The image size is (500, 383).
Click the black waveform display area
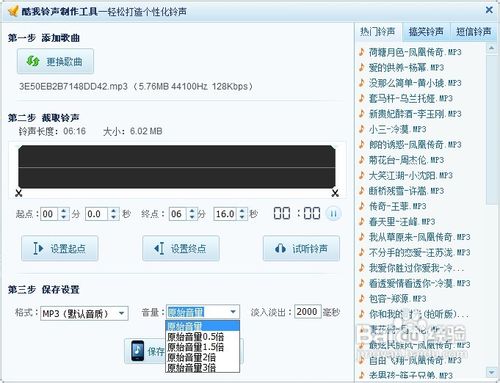coord(177,167)
